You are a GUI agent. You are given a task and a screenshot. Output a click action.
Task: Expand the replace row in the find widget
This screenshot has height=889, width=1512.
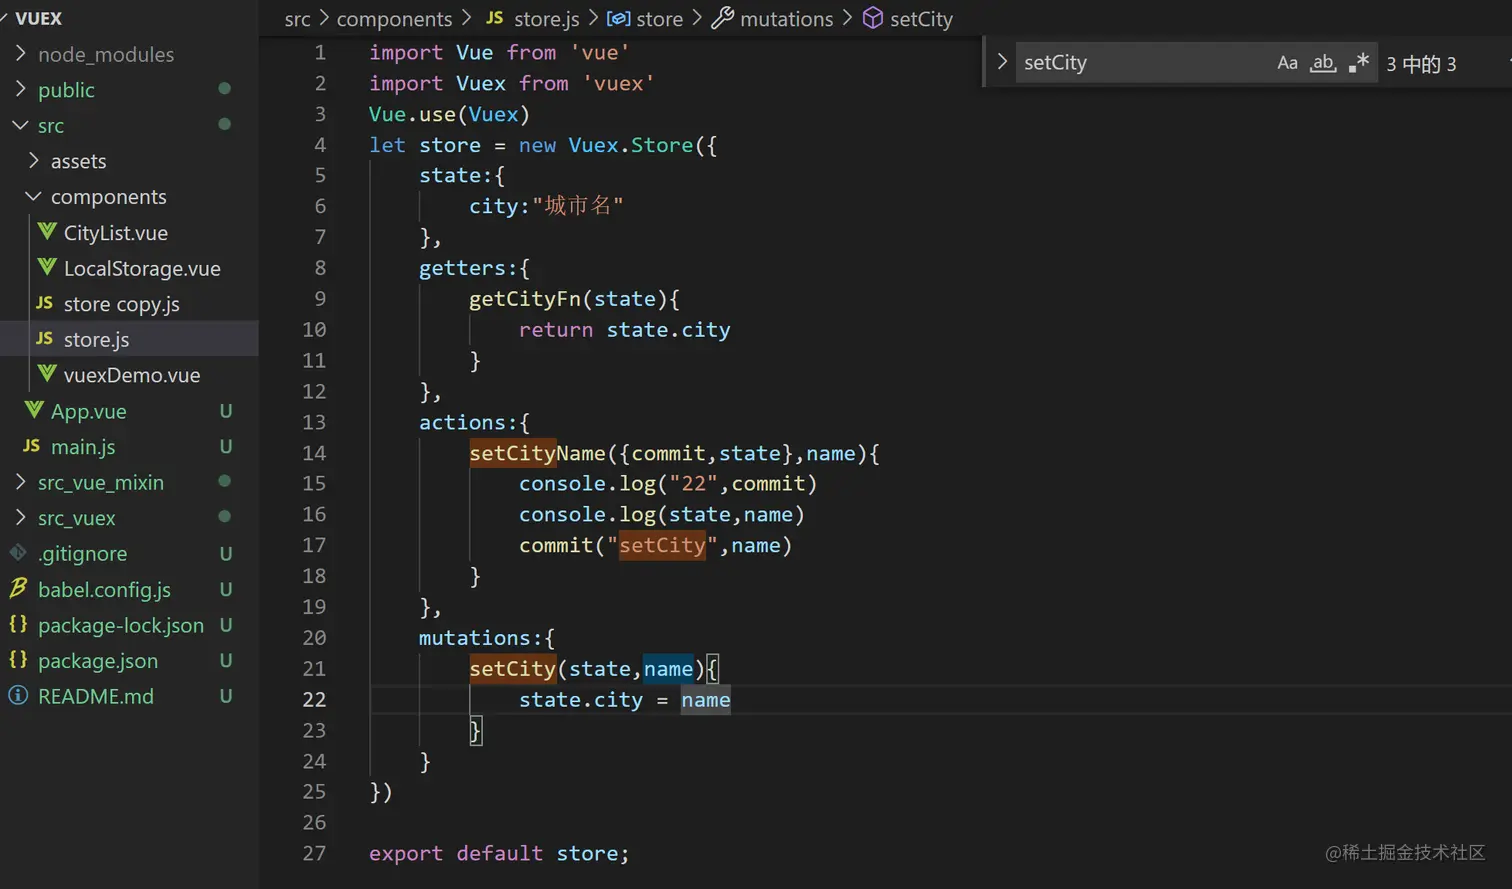coord(1002,62)
